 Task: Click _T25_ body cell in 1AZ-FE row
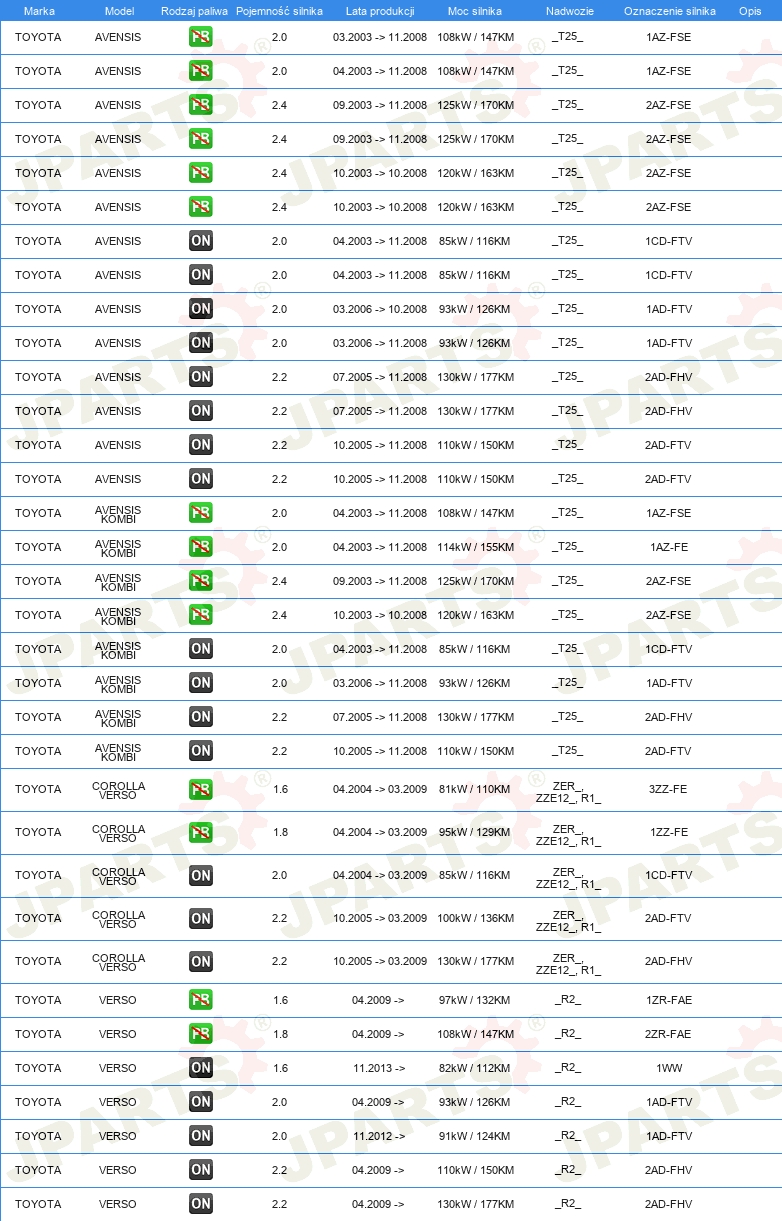[x=568, y=547]
